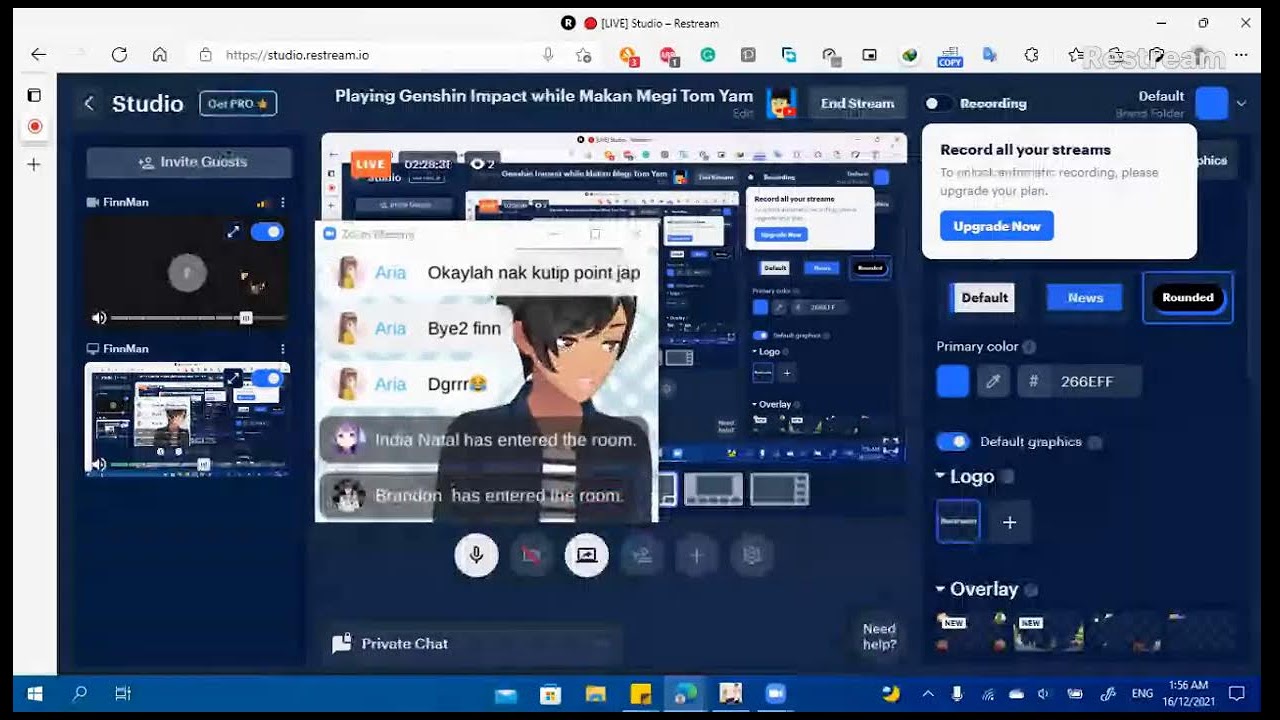Add this page to browser favorites
The image size is (1280, 720).
coord(584,55)
